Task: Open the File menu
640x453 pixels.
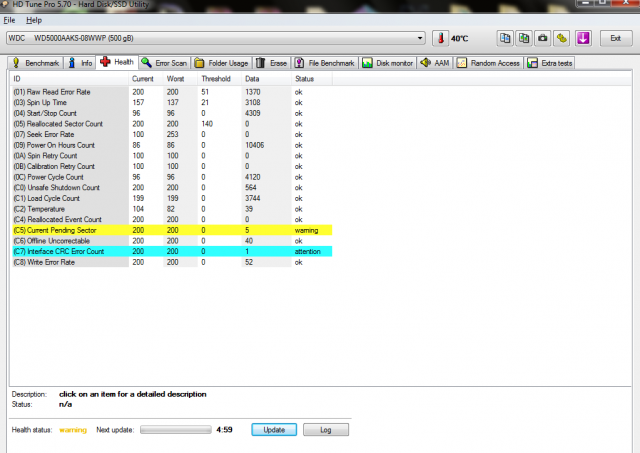Action: coord(9,20)
